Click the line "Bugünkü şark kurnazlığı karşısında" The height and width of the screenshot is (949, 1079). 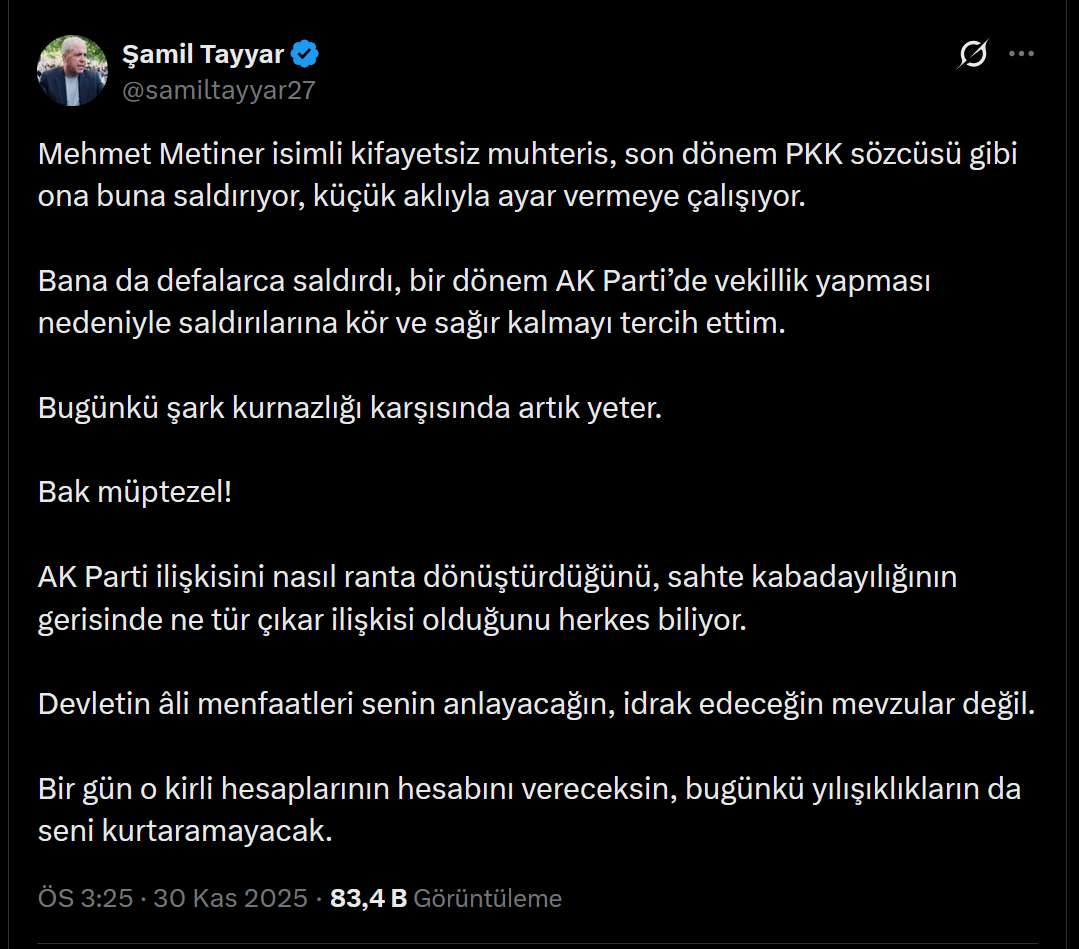350,409
